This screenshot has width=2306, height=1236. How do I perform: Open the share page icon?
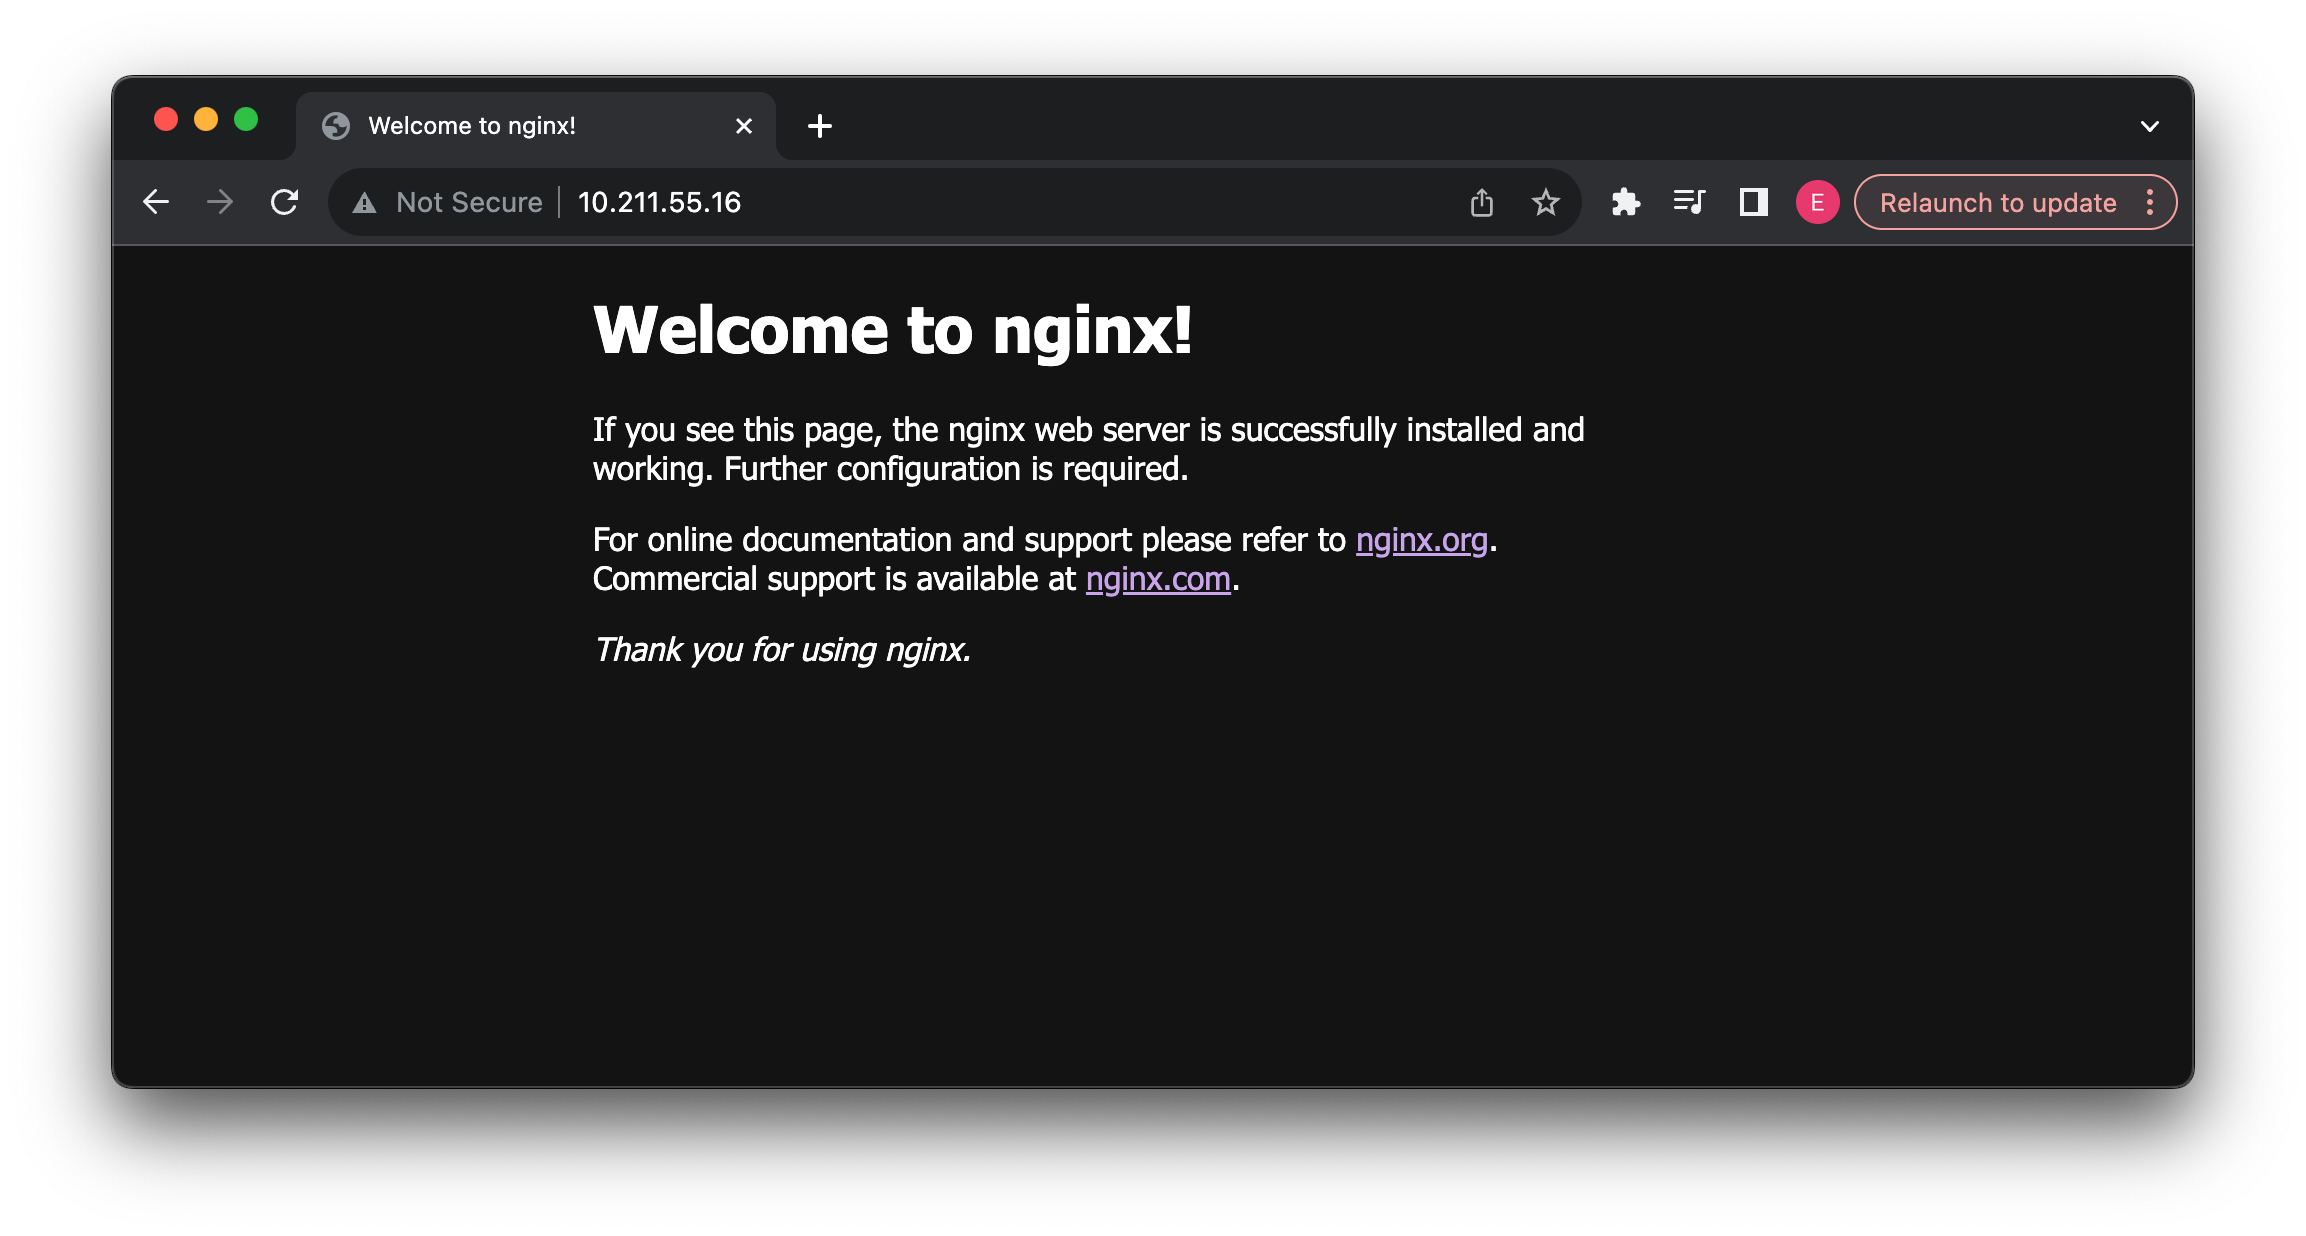point(1482,203)
